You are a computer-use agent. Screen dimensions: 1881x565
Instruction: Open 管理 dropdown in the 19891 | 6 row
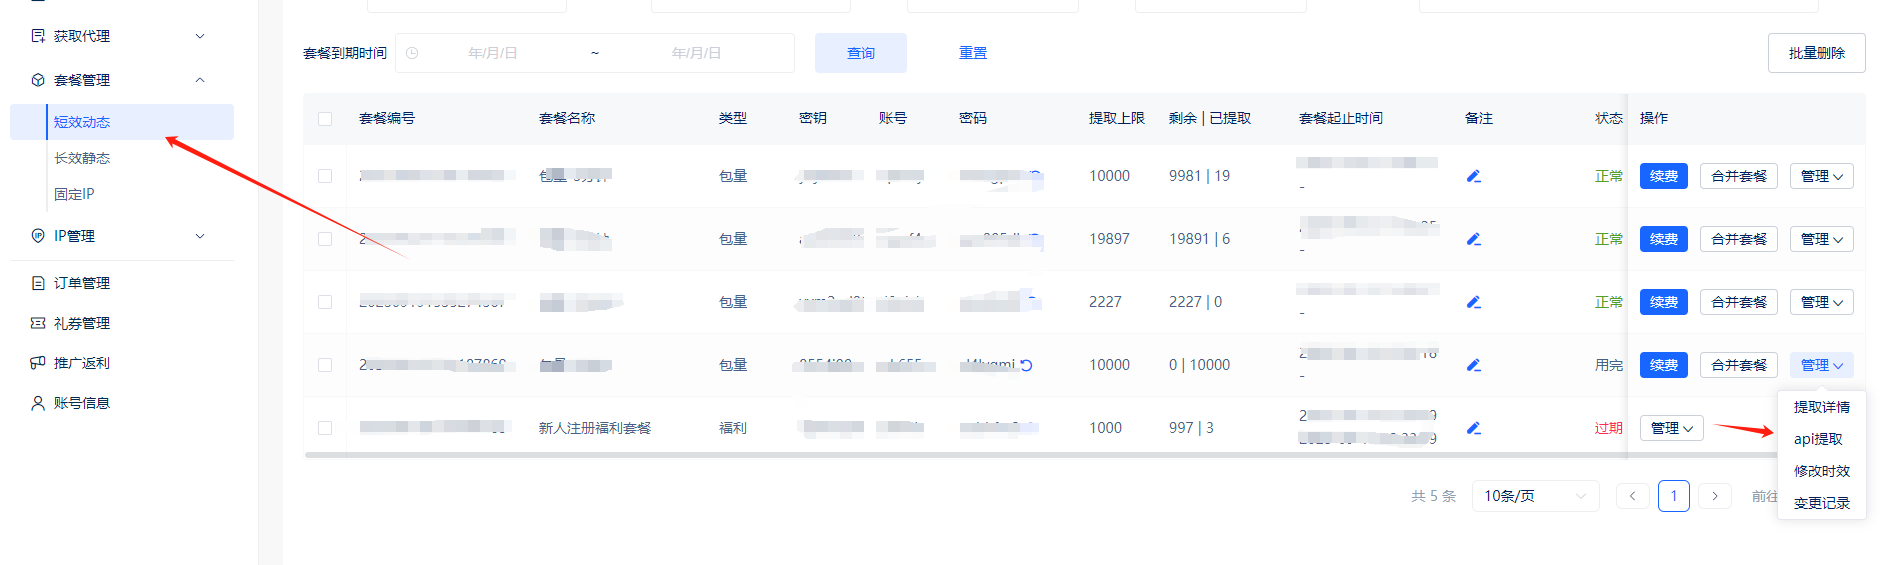click(1822, 239)
